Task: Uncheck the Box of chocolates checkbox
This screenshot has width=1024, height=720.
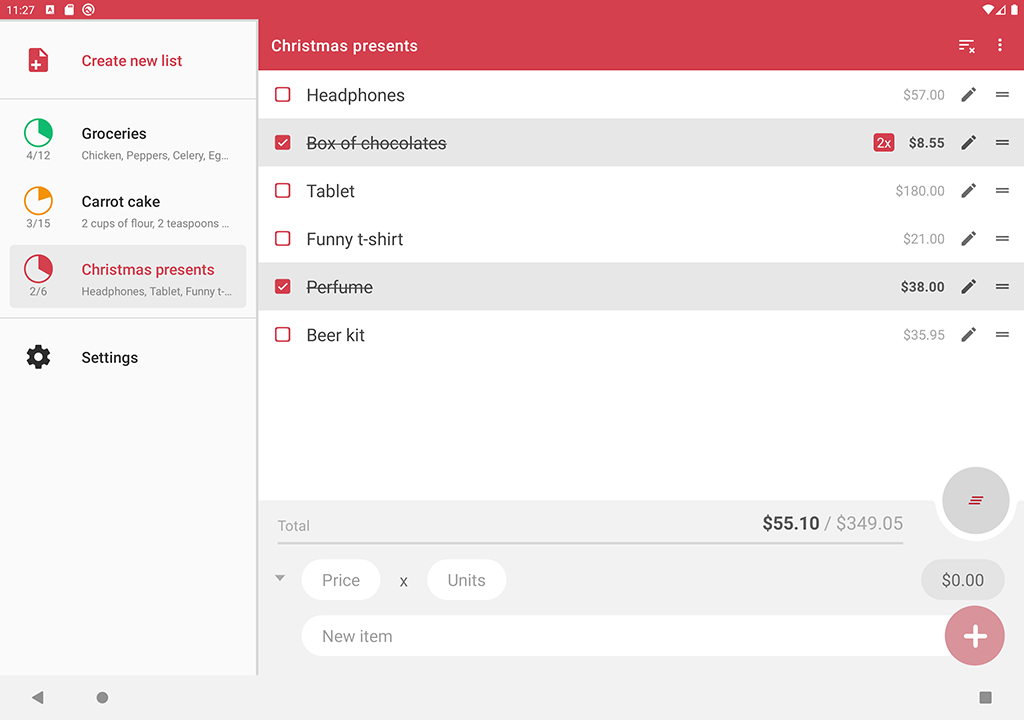Action: (283, 143)
